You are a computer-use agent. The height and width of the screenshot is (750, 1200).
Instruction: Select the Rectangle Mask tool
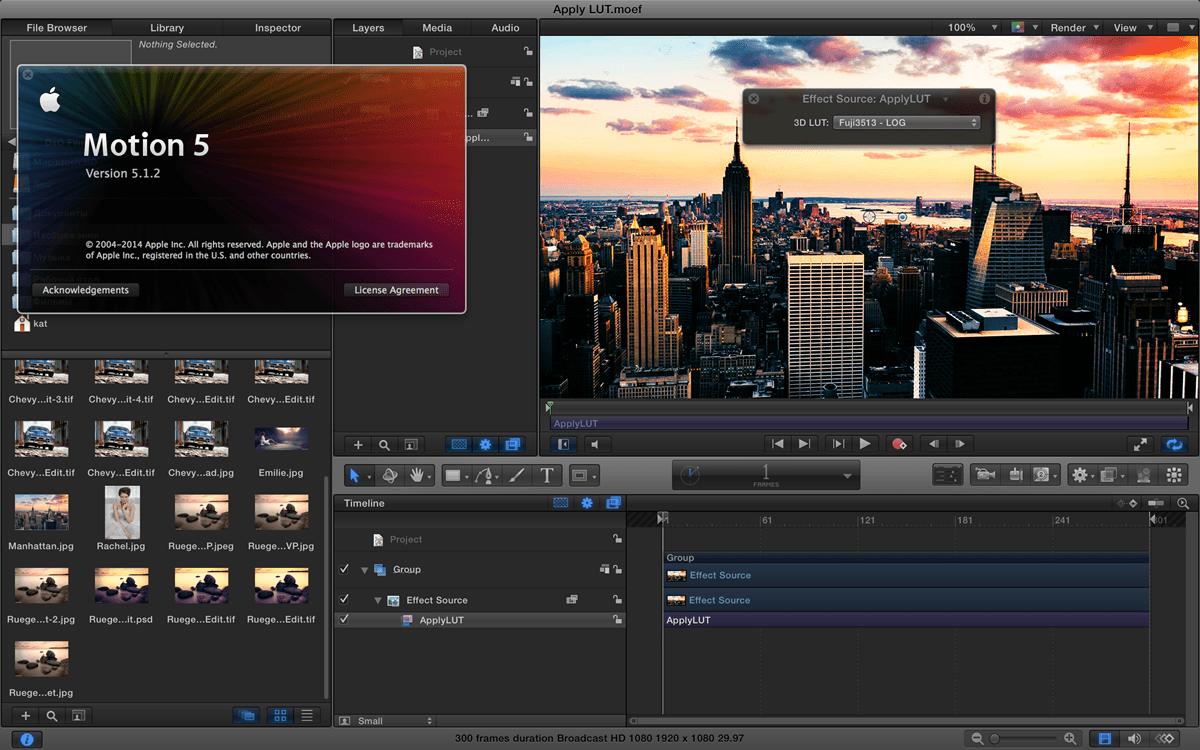point(582,476)
